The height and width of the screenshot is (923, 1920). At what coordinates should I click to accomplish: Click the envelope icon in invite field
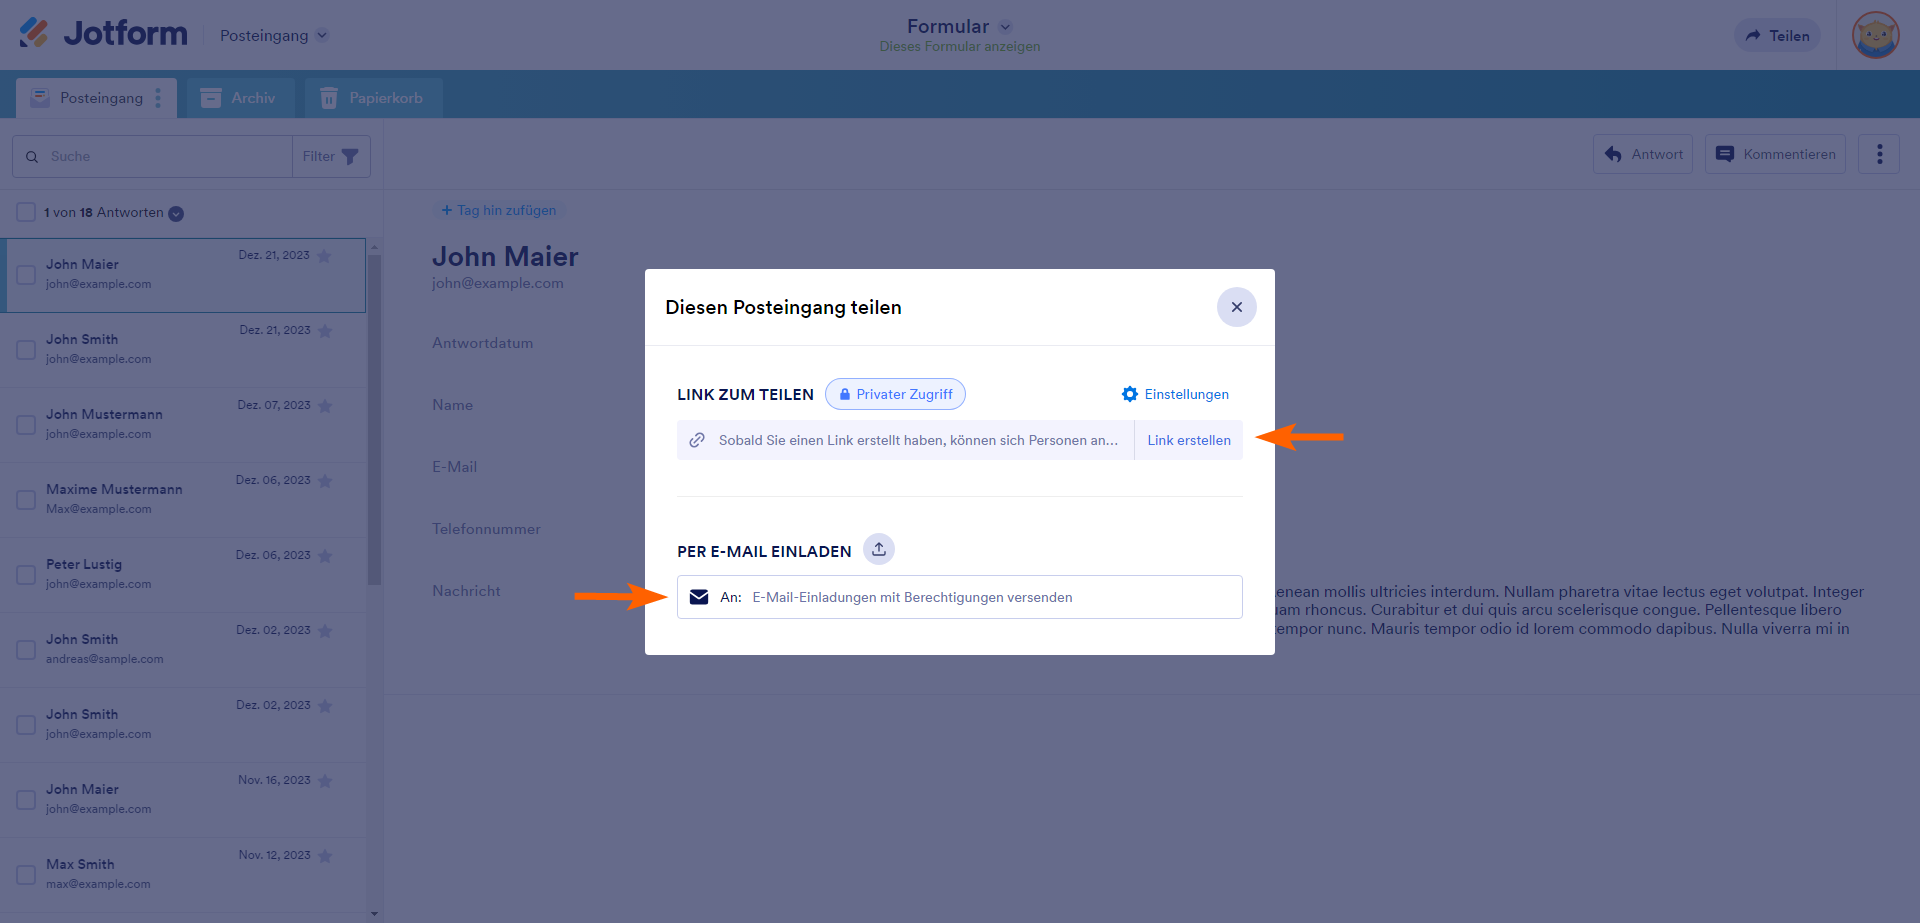point(699,597)
